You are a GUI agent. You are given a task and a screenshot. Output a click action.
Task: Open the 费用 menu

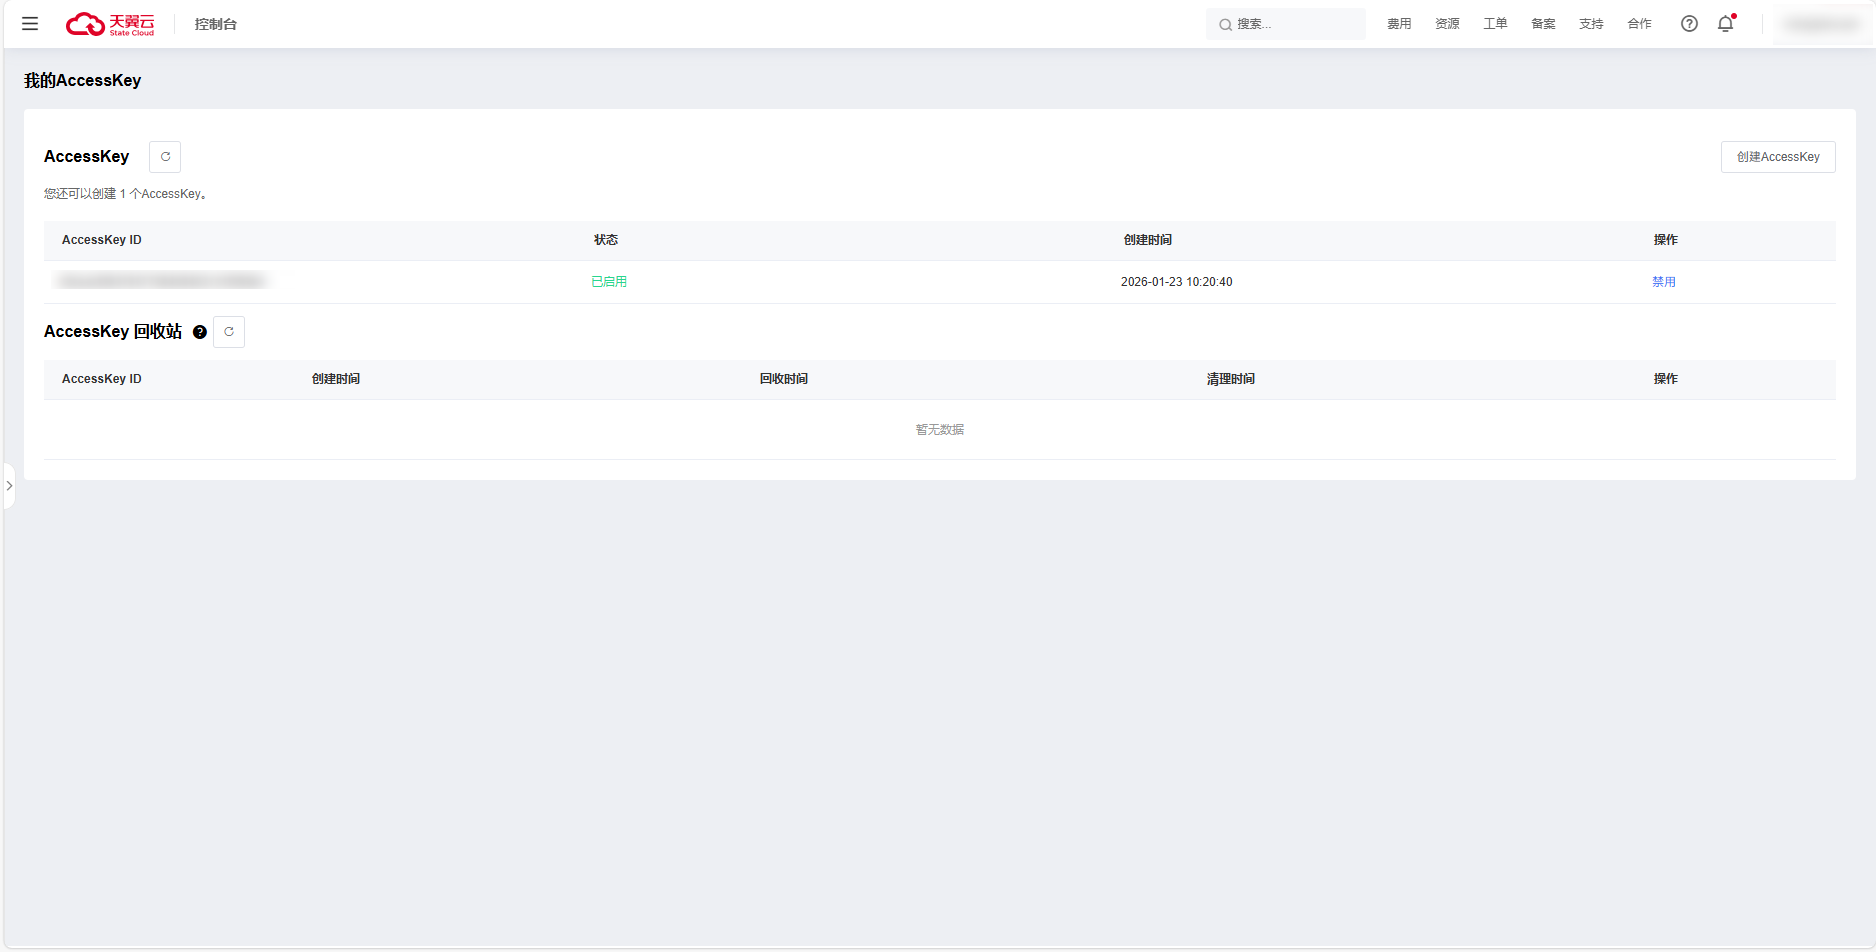pyautogui.click(x=1399, y=24)
